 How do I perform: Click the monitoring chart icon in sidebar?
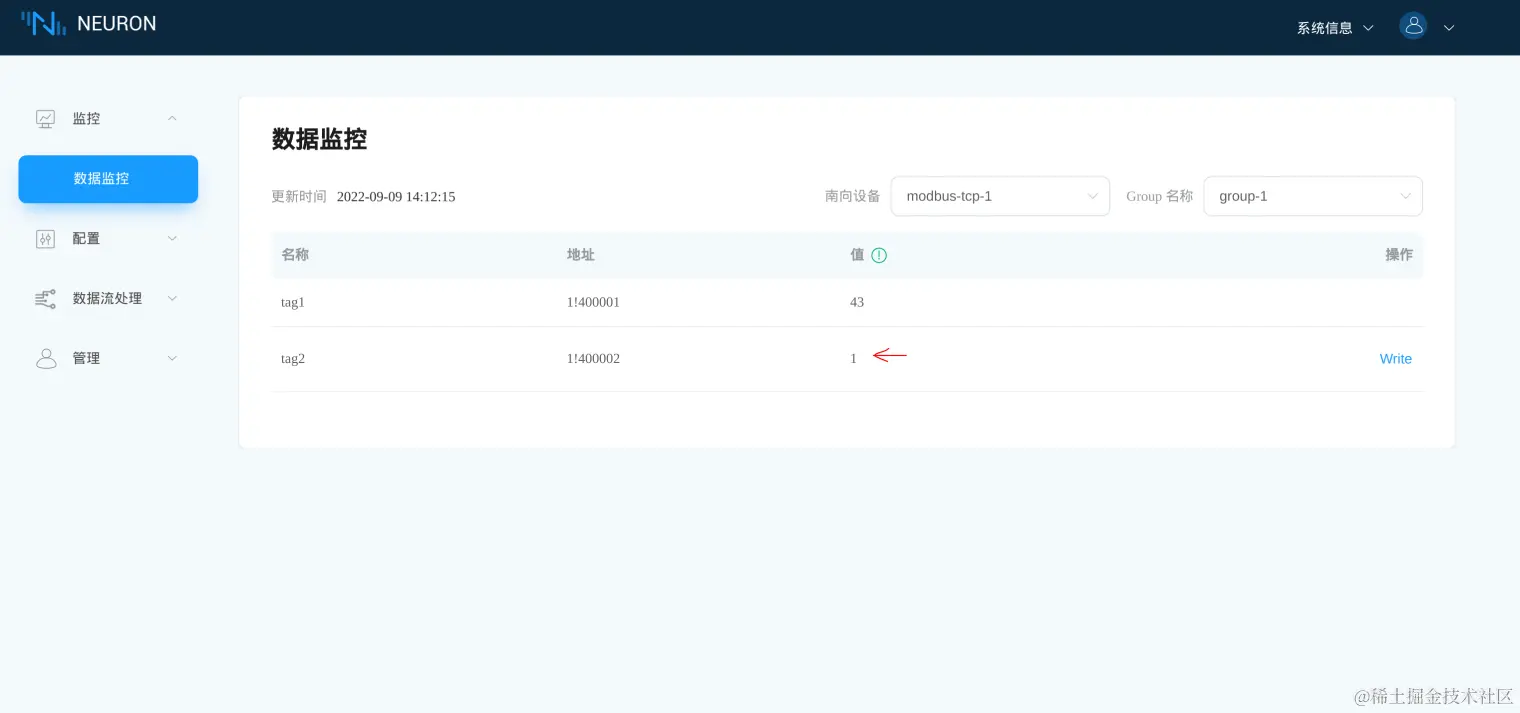click(46, 119)
